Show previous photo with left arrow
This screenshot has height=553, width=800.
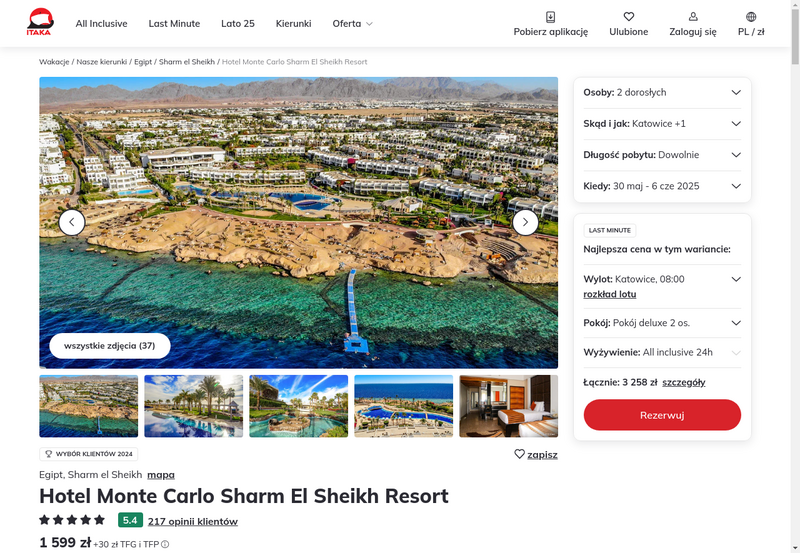click(72, 222)
